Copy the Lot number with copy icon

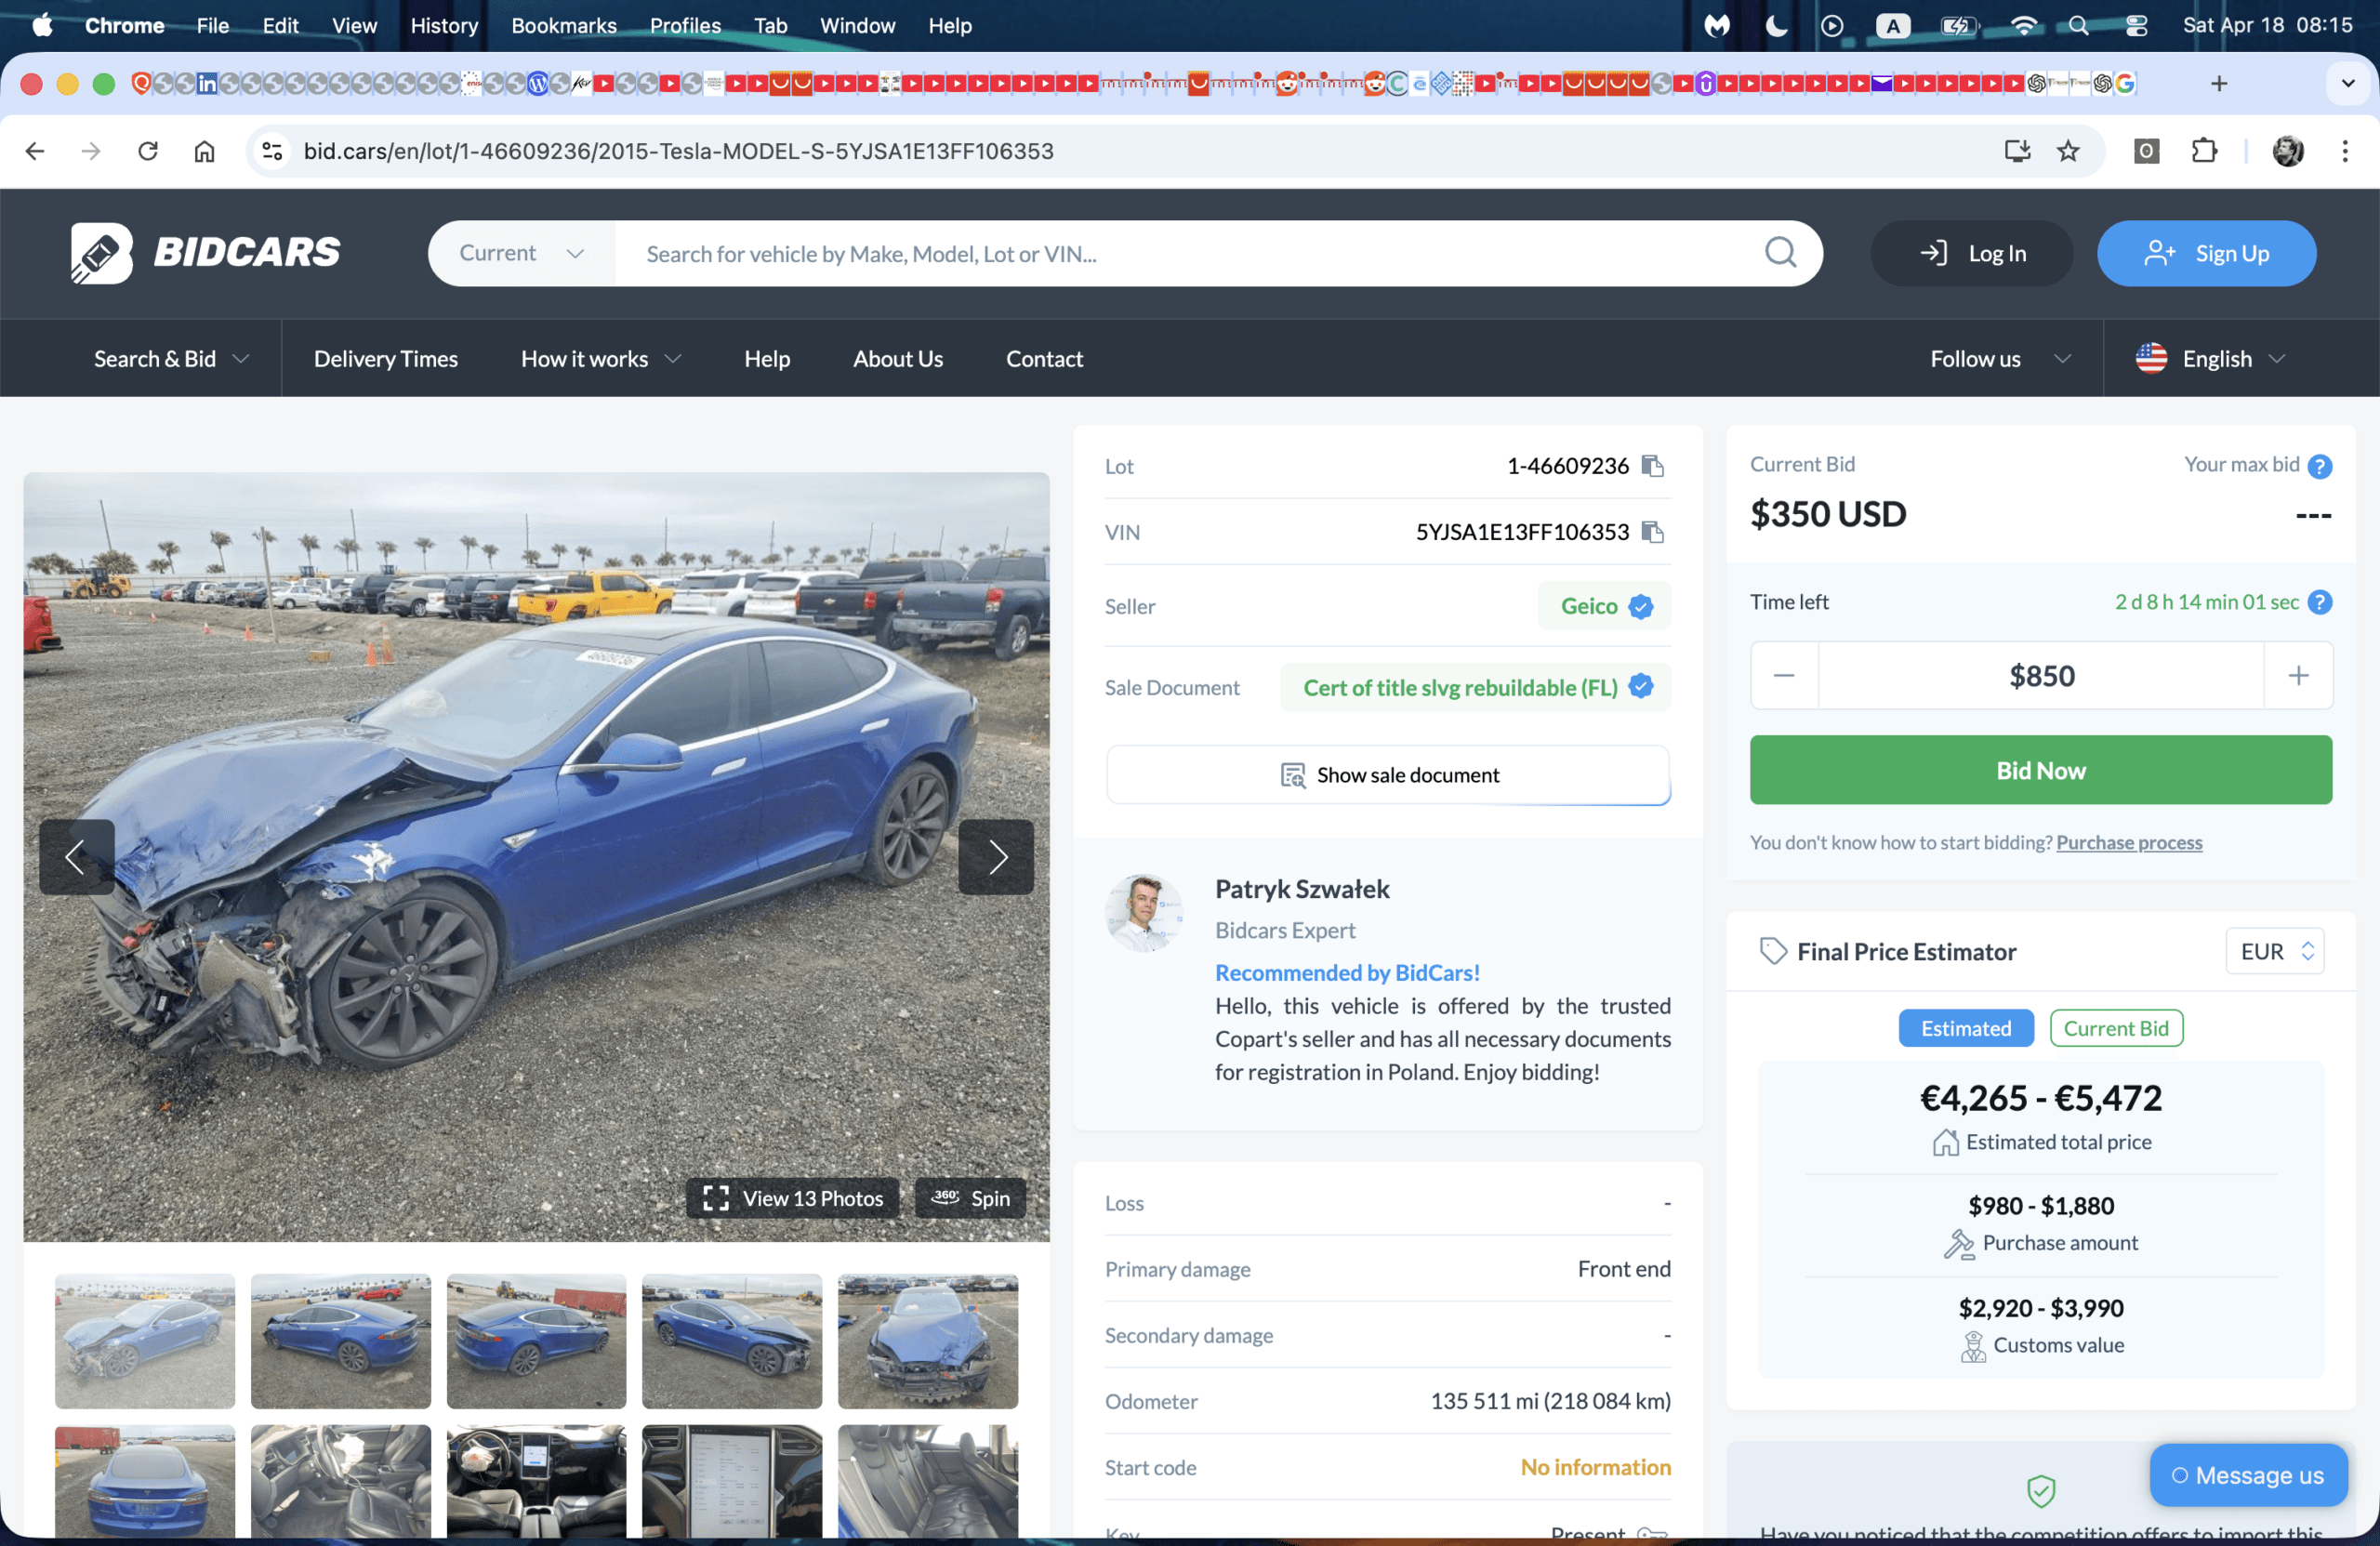1653,466
